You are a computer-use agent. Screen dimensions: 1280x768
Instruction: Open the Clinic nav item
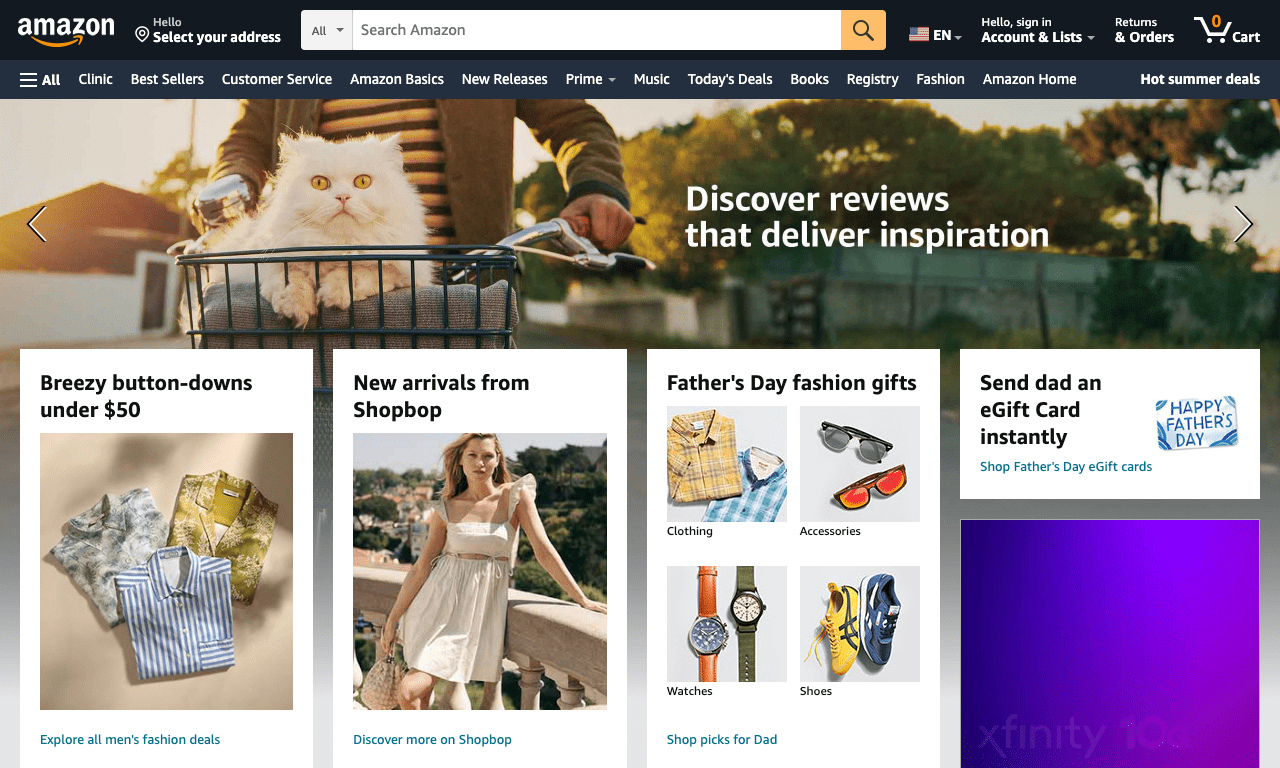(x=95, y=79)
